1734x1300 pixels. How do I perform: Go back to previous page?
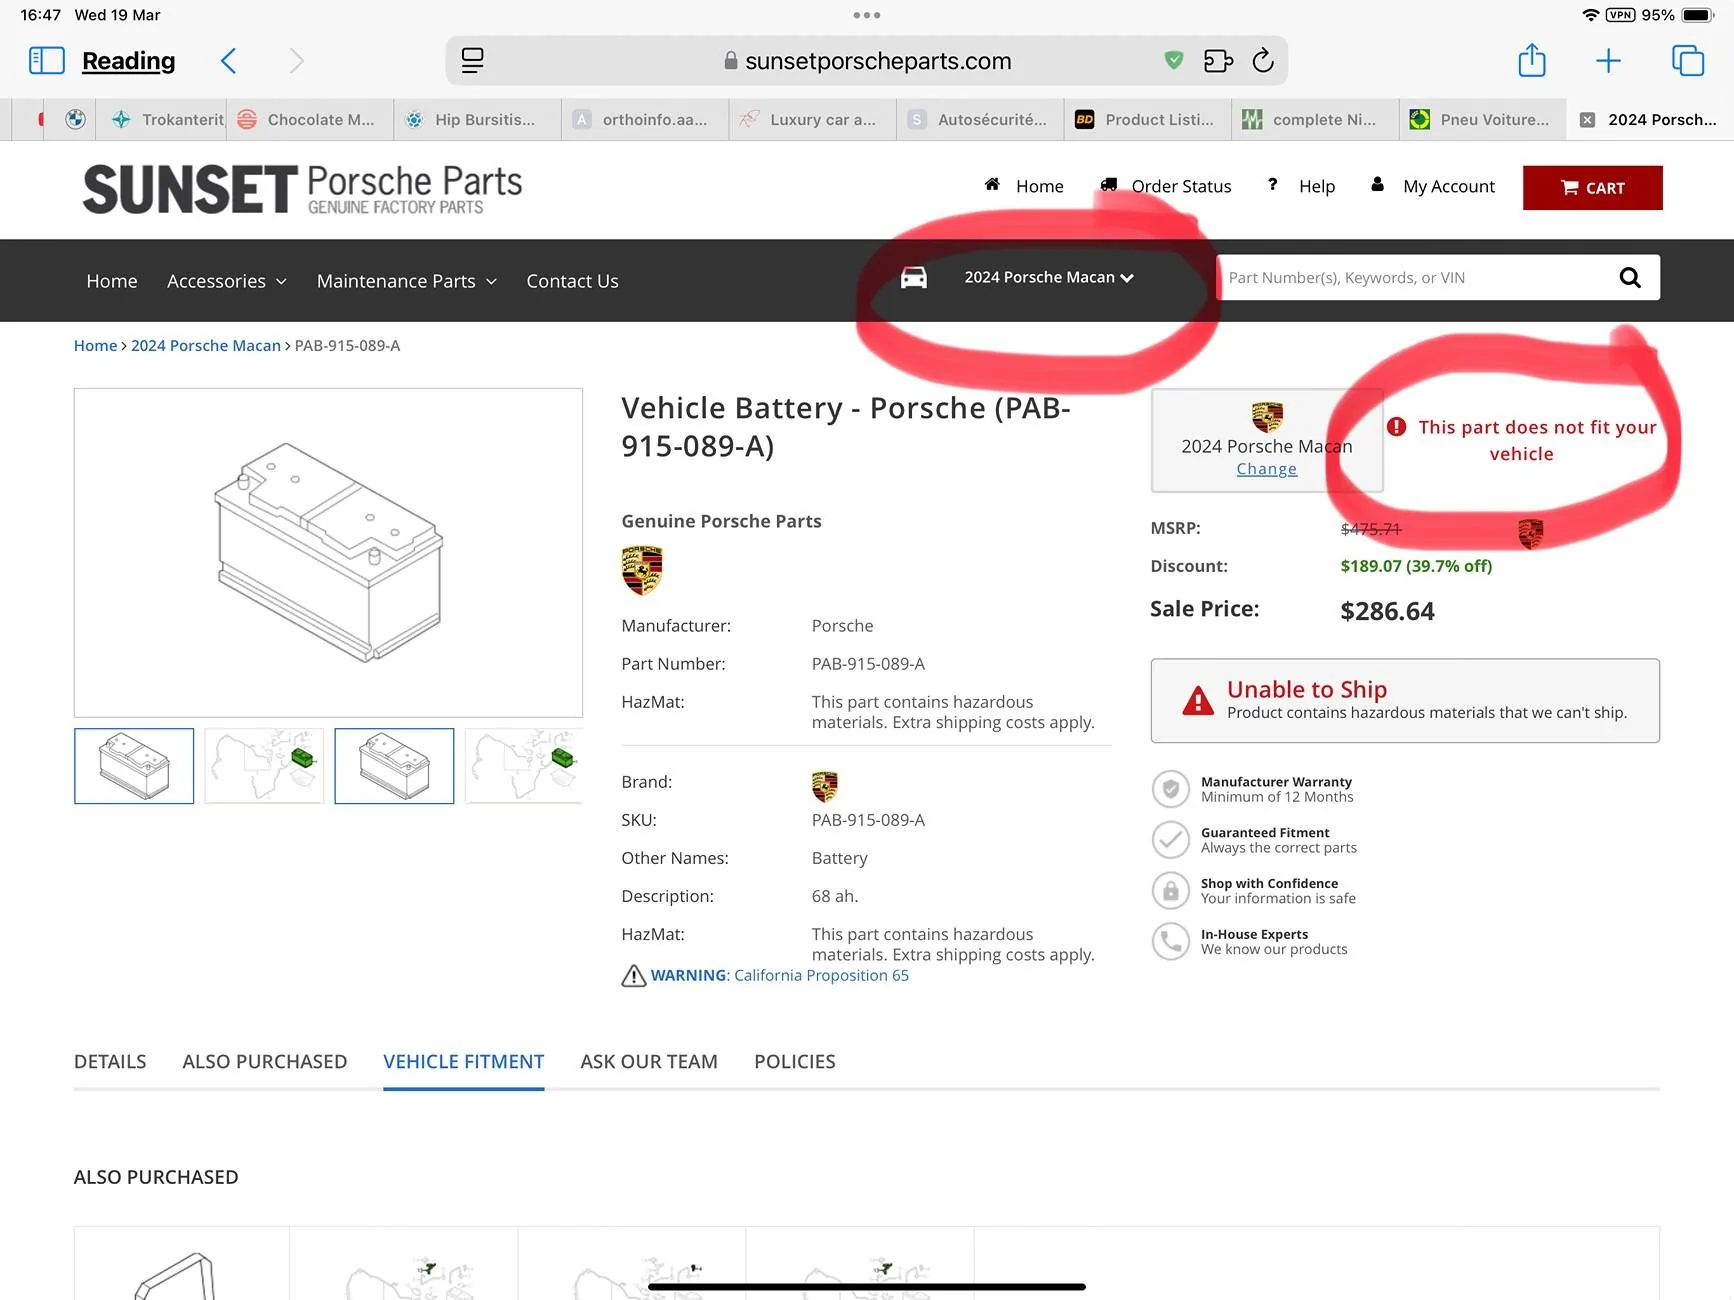tap(229, 61)
